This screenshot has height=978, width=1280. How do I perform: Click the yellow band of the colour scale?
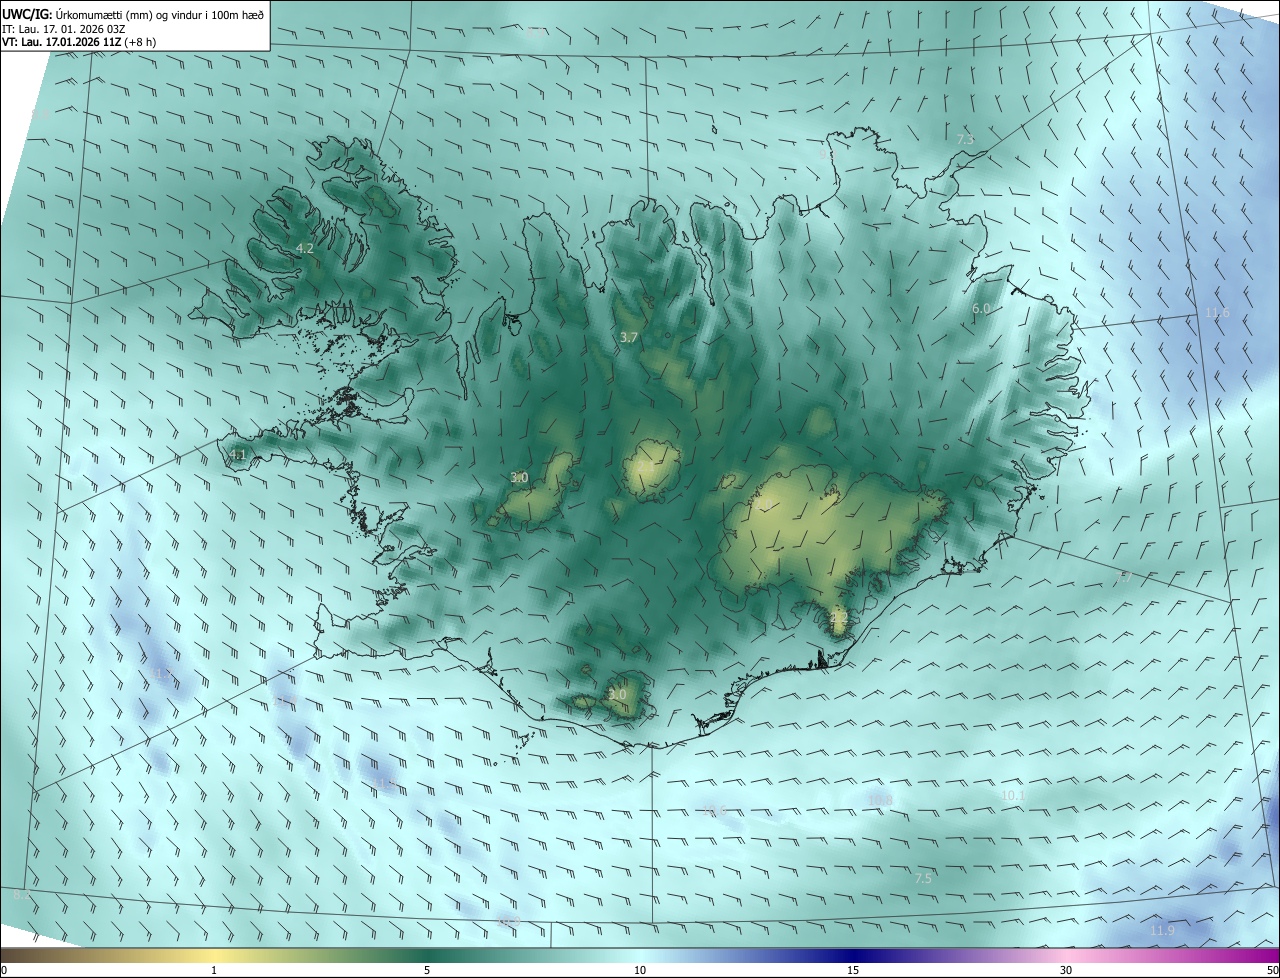point(215,956)
